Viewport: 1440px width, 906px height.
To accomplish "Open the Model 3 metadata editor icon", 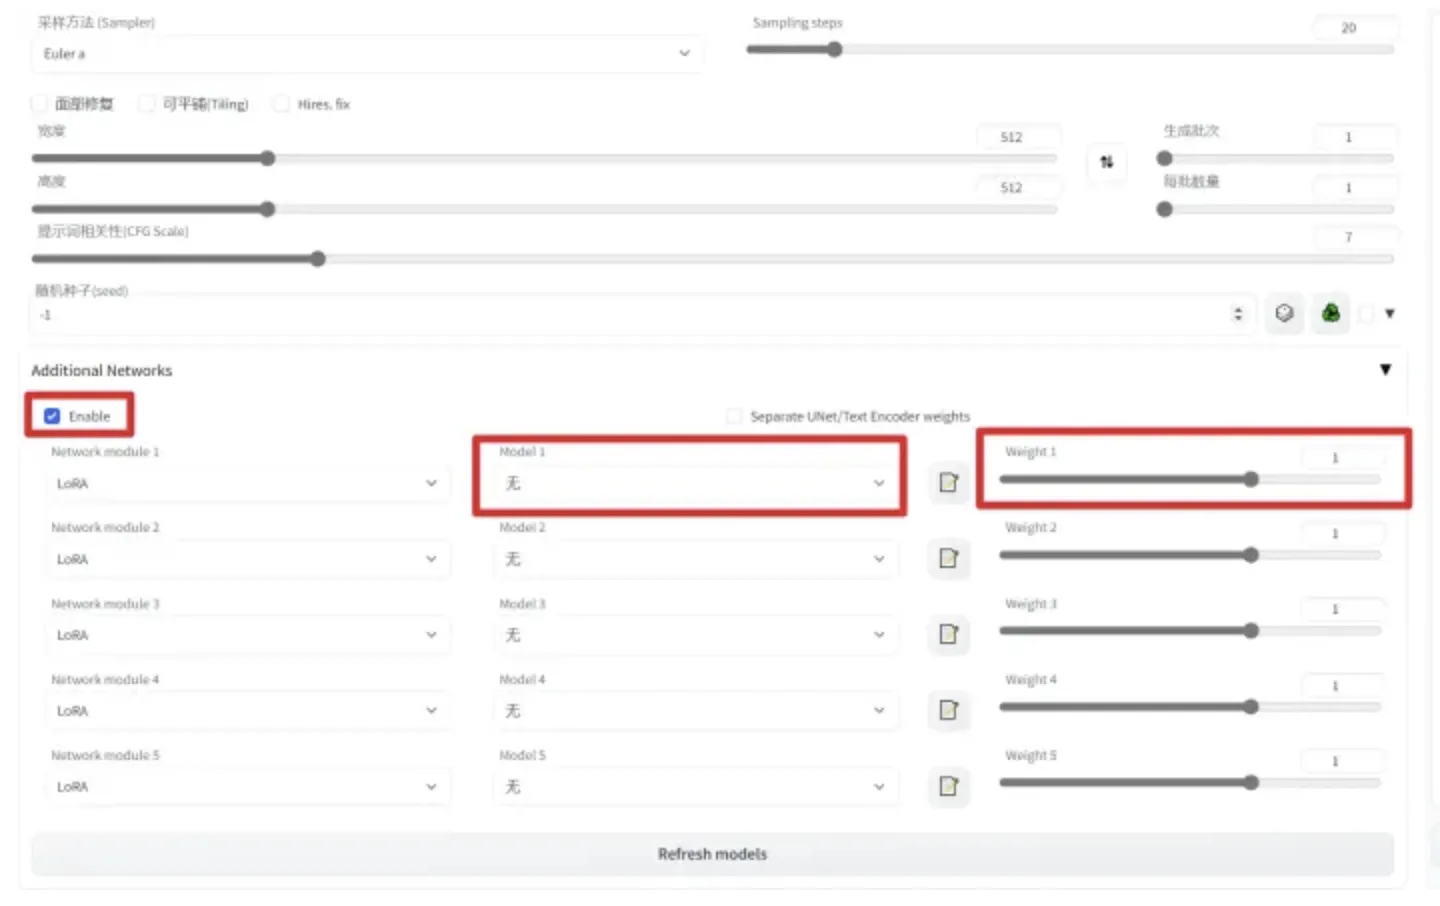I will tap(948, 634).
